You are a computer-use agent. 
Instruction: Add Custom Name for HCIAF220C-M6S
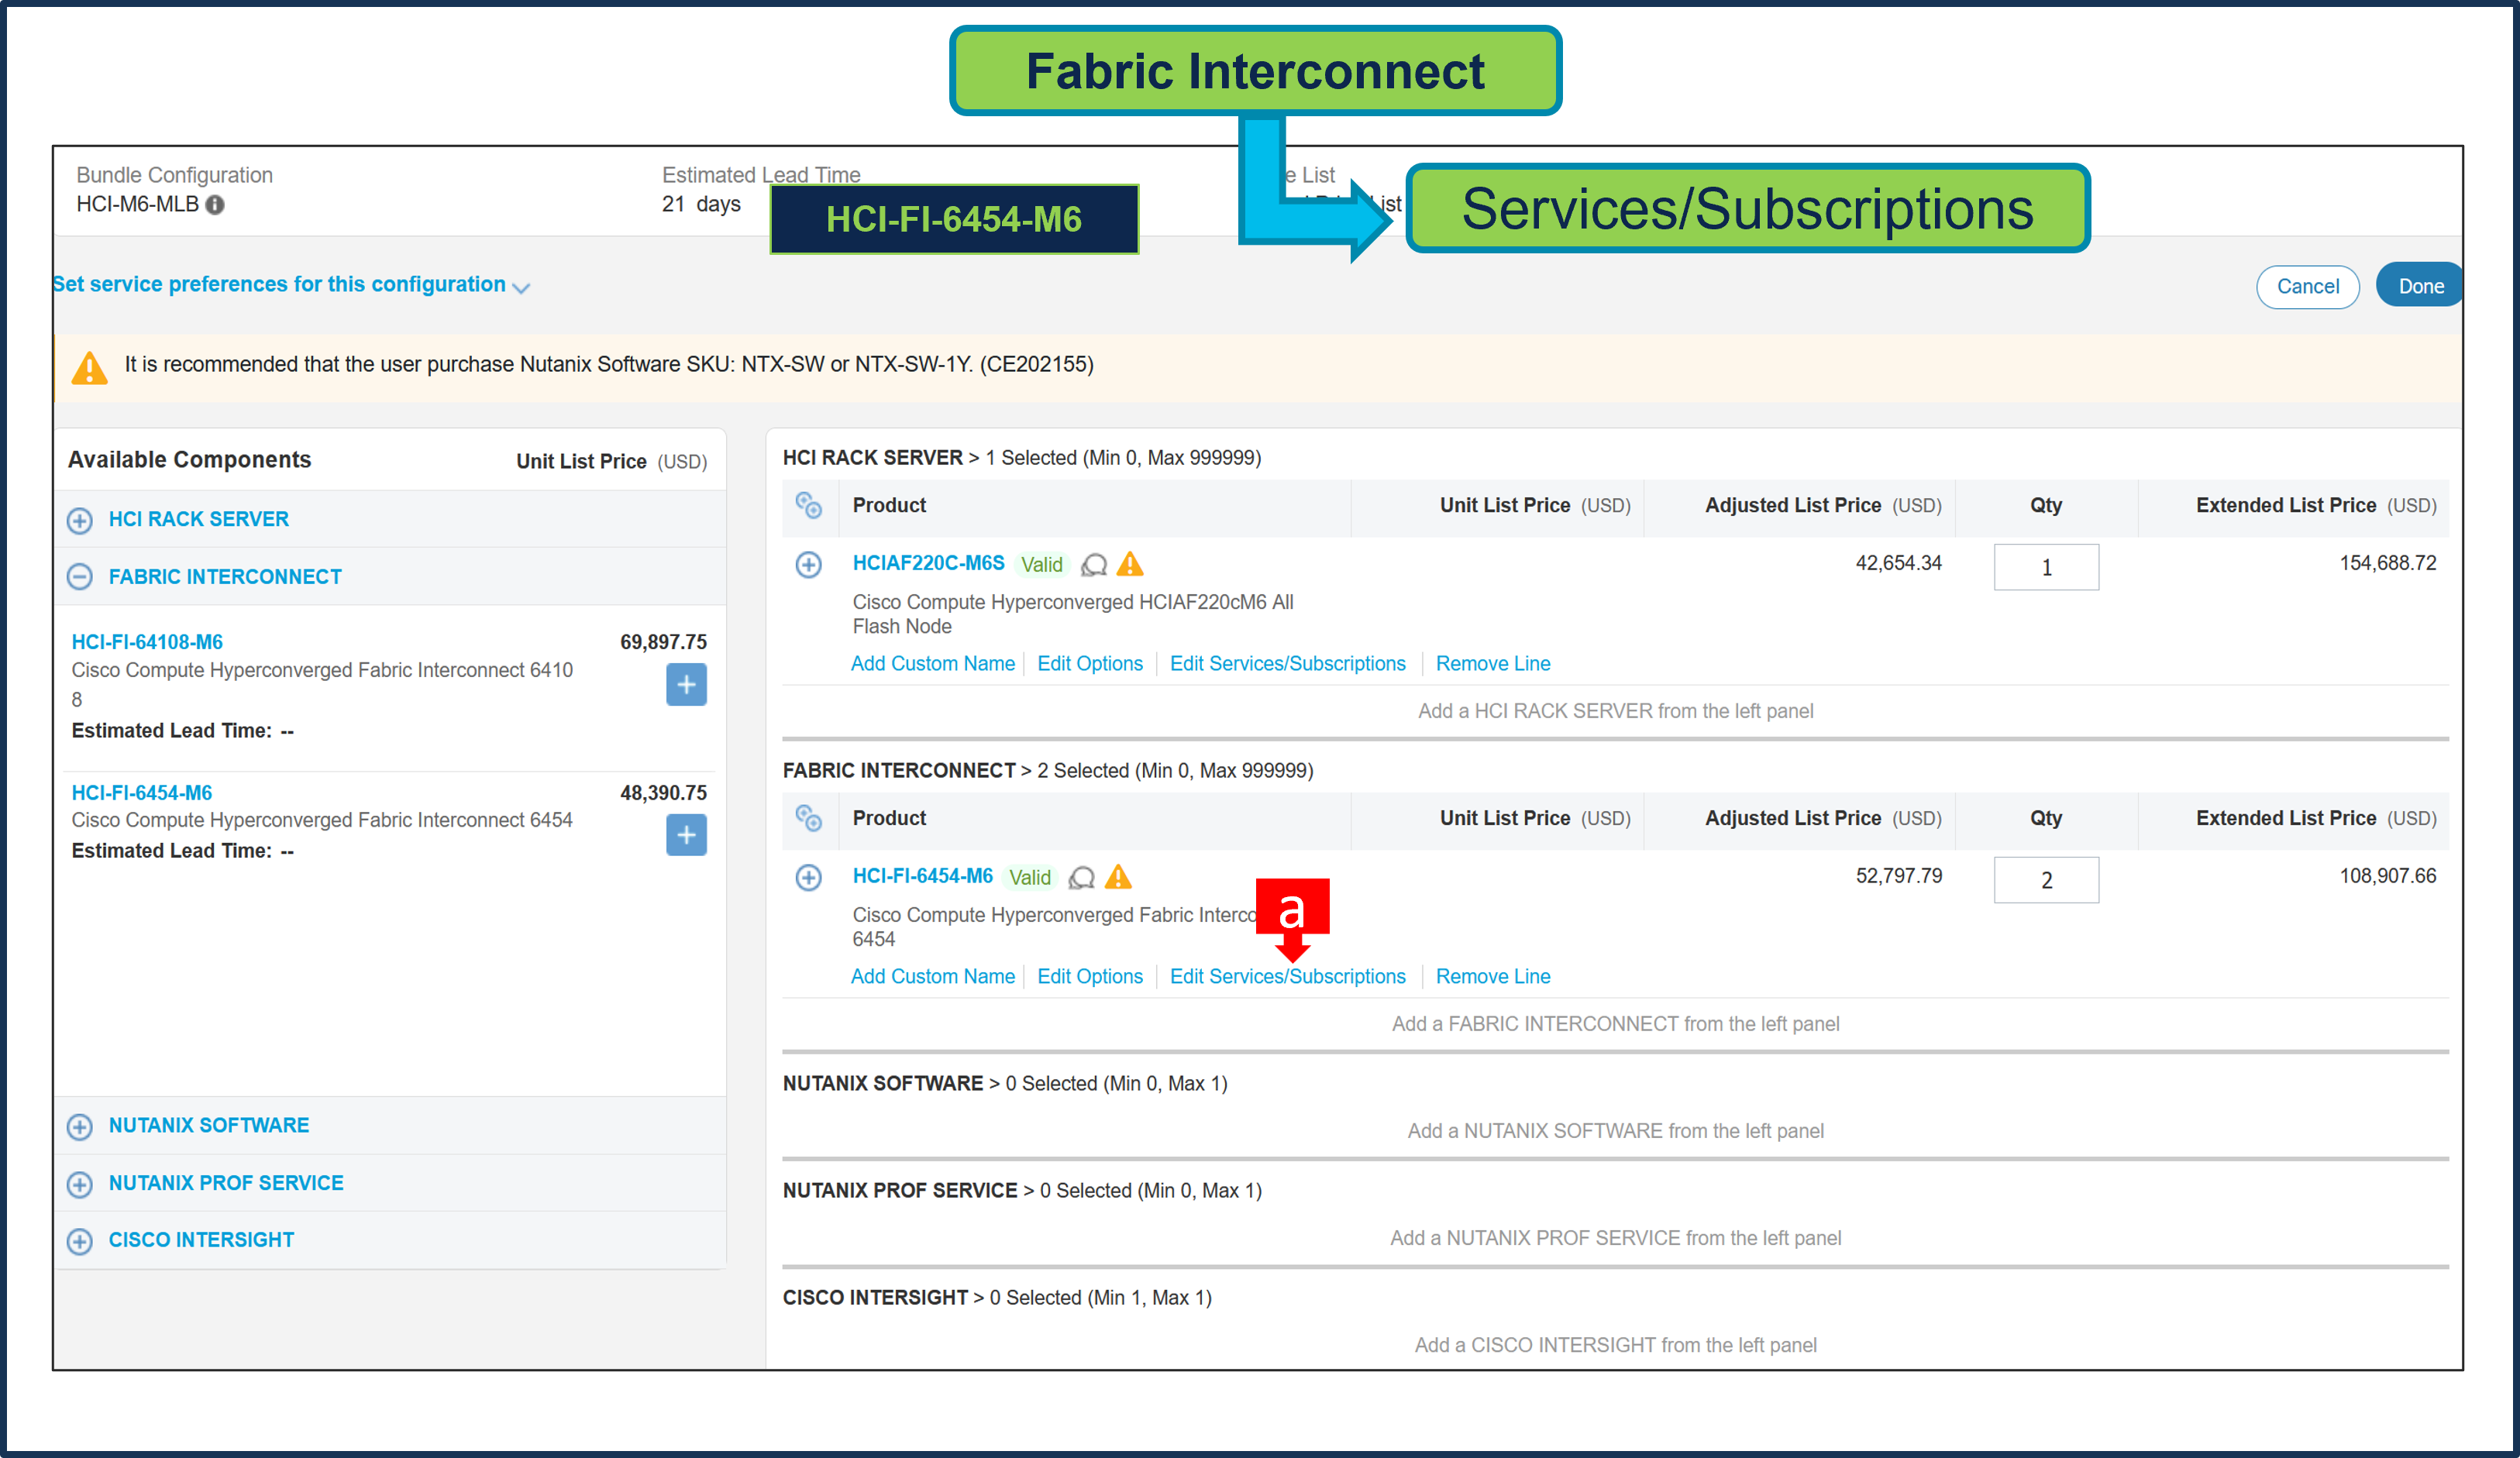point(932,664)
